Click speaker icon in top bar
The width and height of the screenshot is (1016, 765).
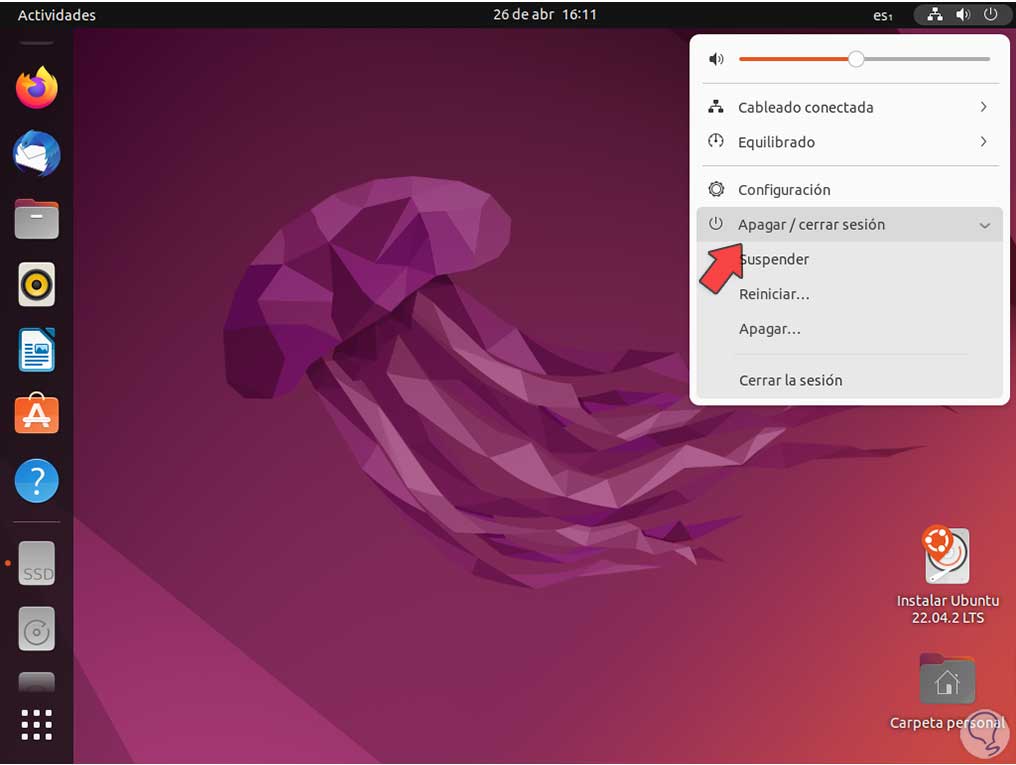(x=963, y=14)
